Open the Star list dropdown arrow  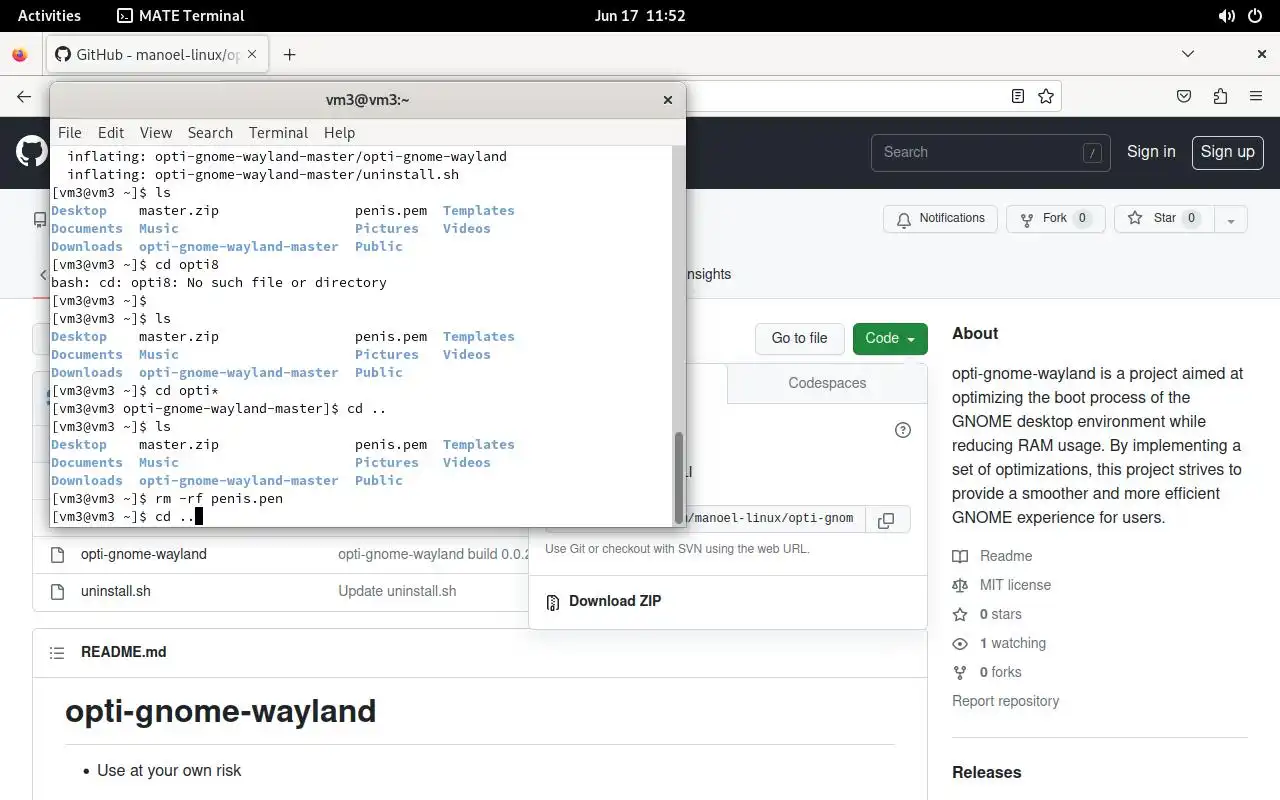tap(1231, 219)
